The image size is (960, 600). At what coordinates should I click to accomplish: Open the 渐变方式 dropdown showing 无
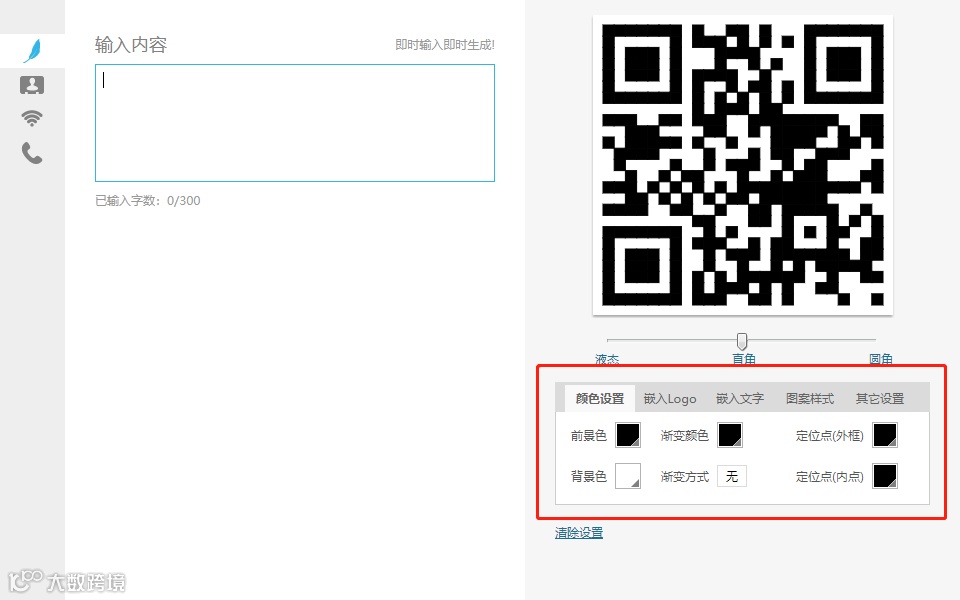click(732, 476)
